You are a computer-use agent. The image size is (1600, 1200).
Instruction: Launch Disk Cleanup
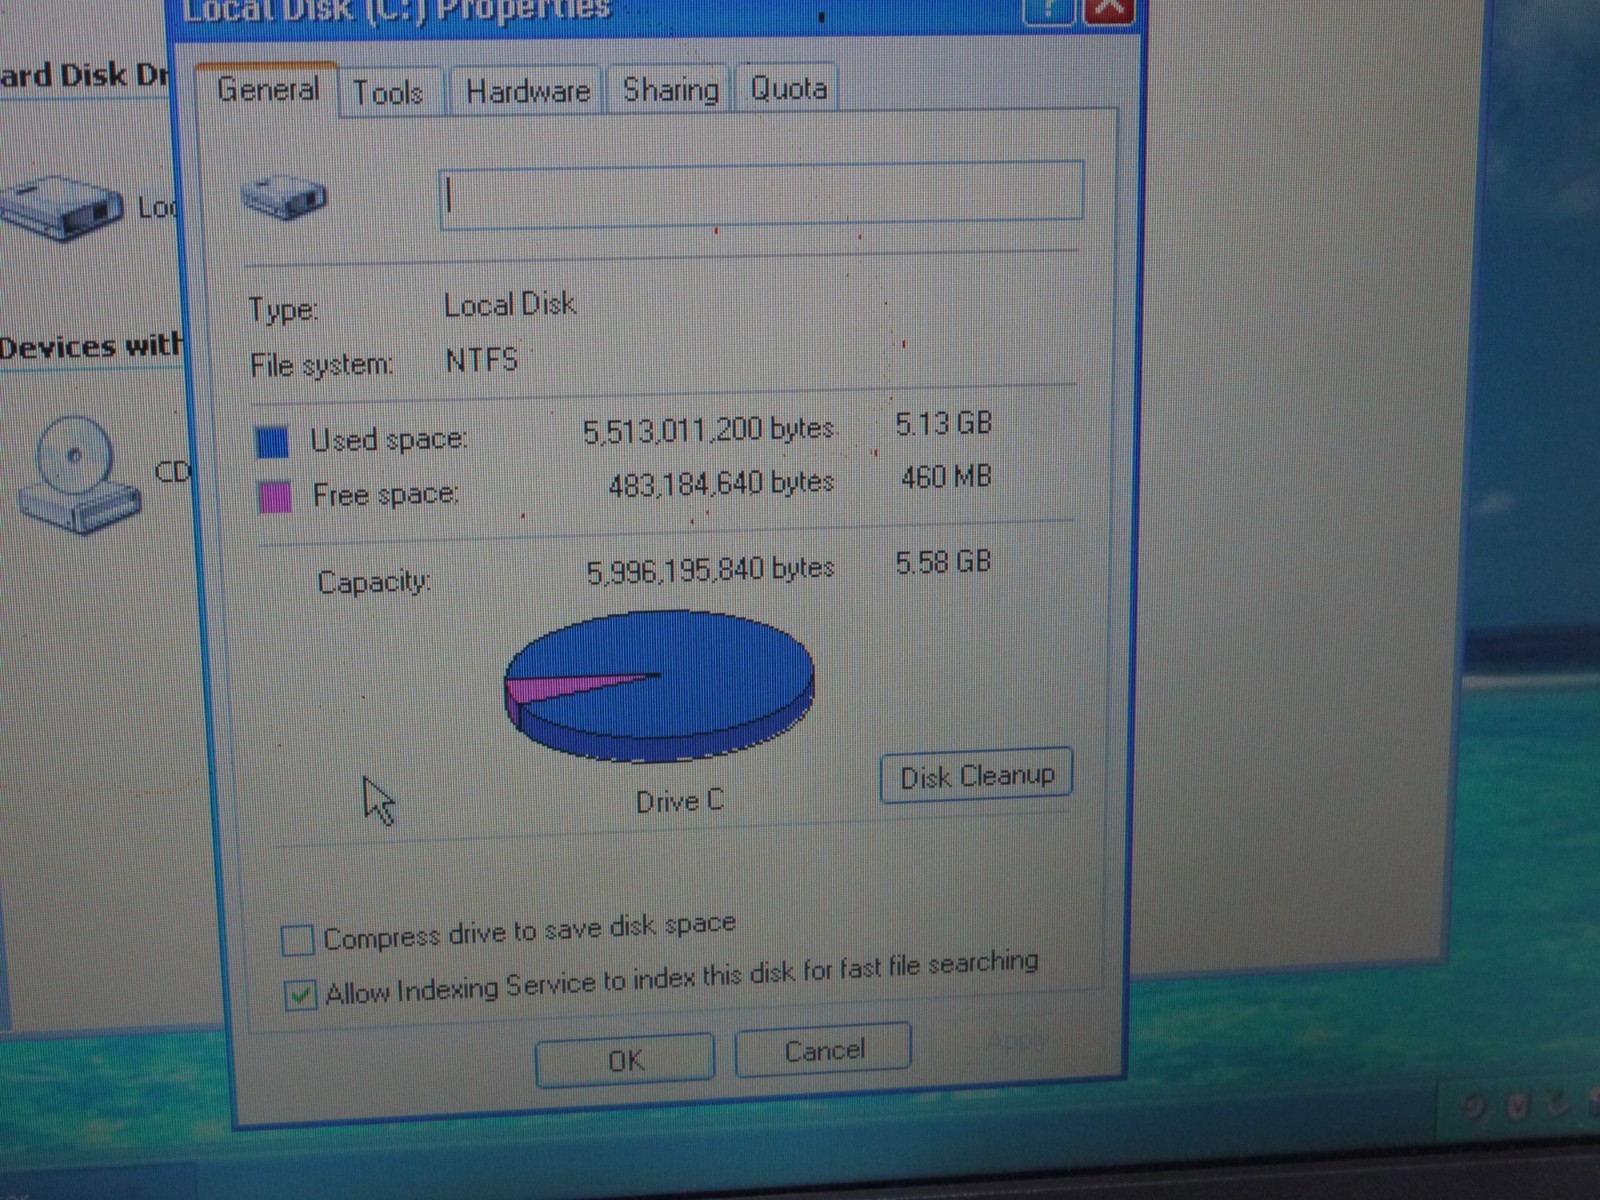coord(976,776)
